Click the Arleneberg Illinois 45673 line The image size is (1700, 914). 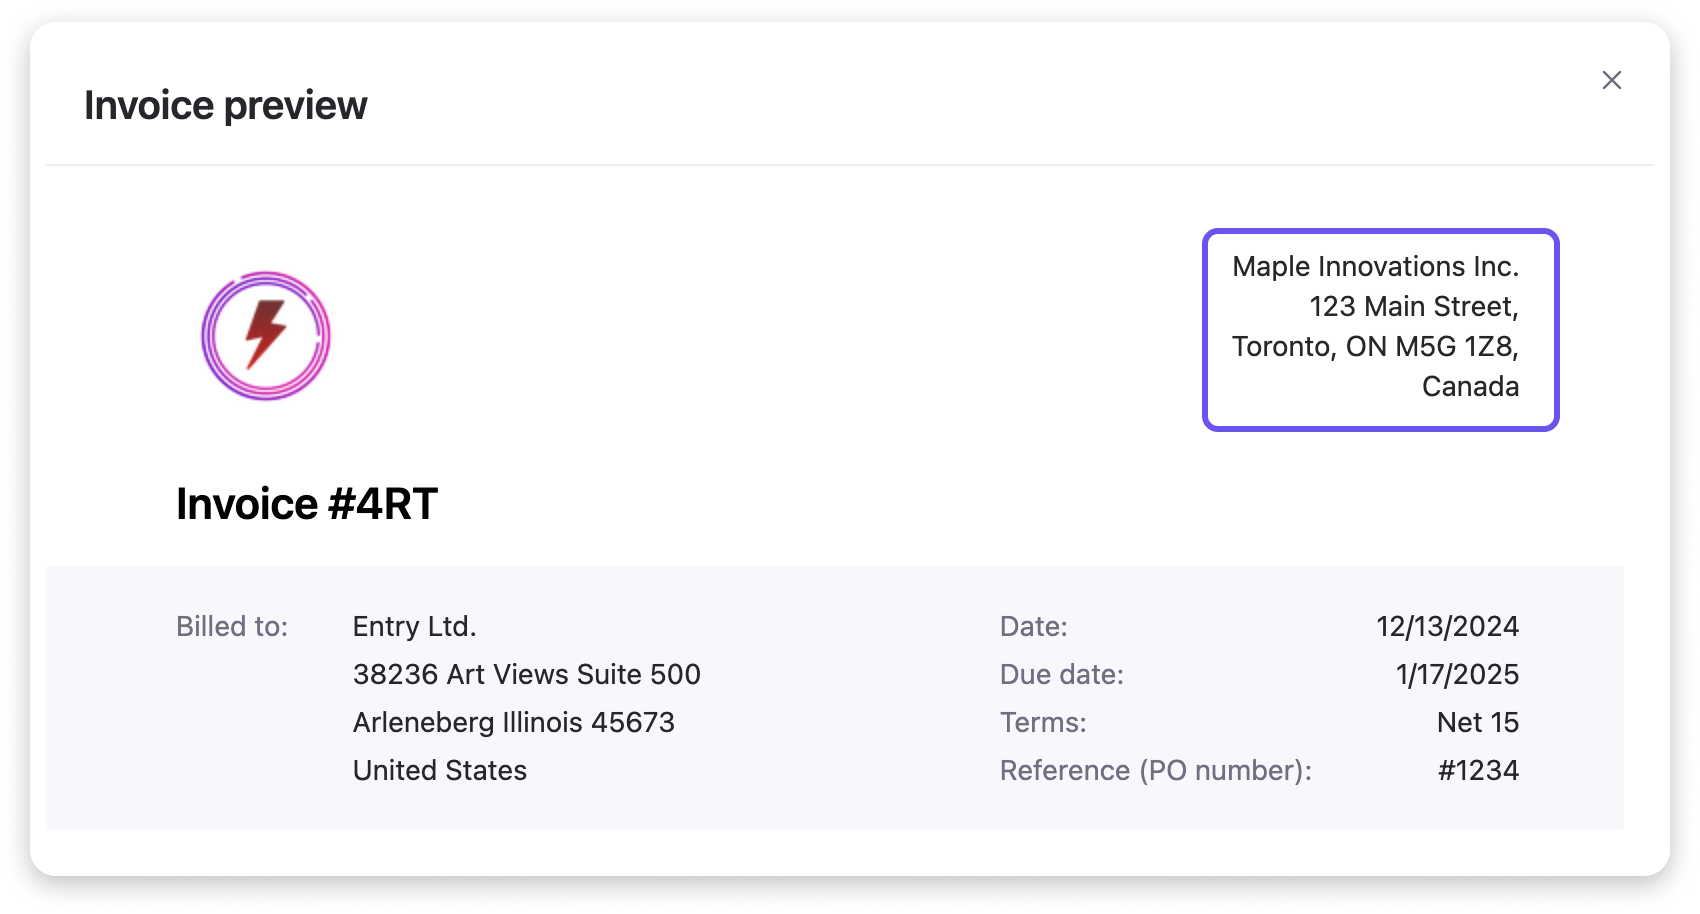tap(513, 722)
